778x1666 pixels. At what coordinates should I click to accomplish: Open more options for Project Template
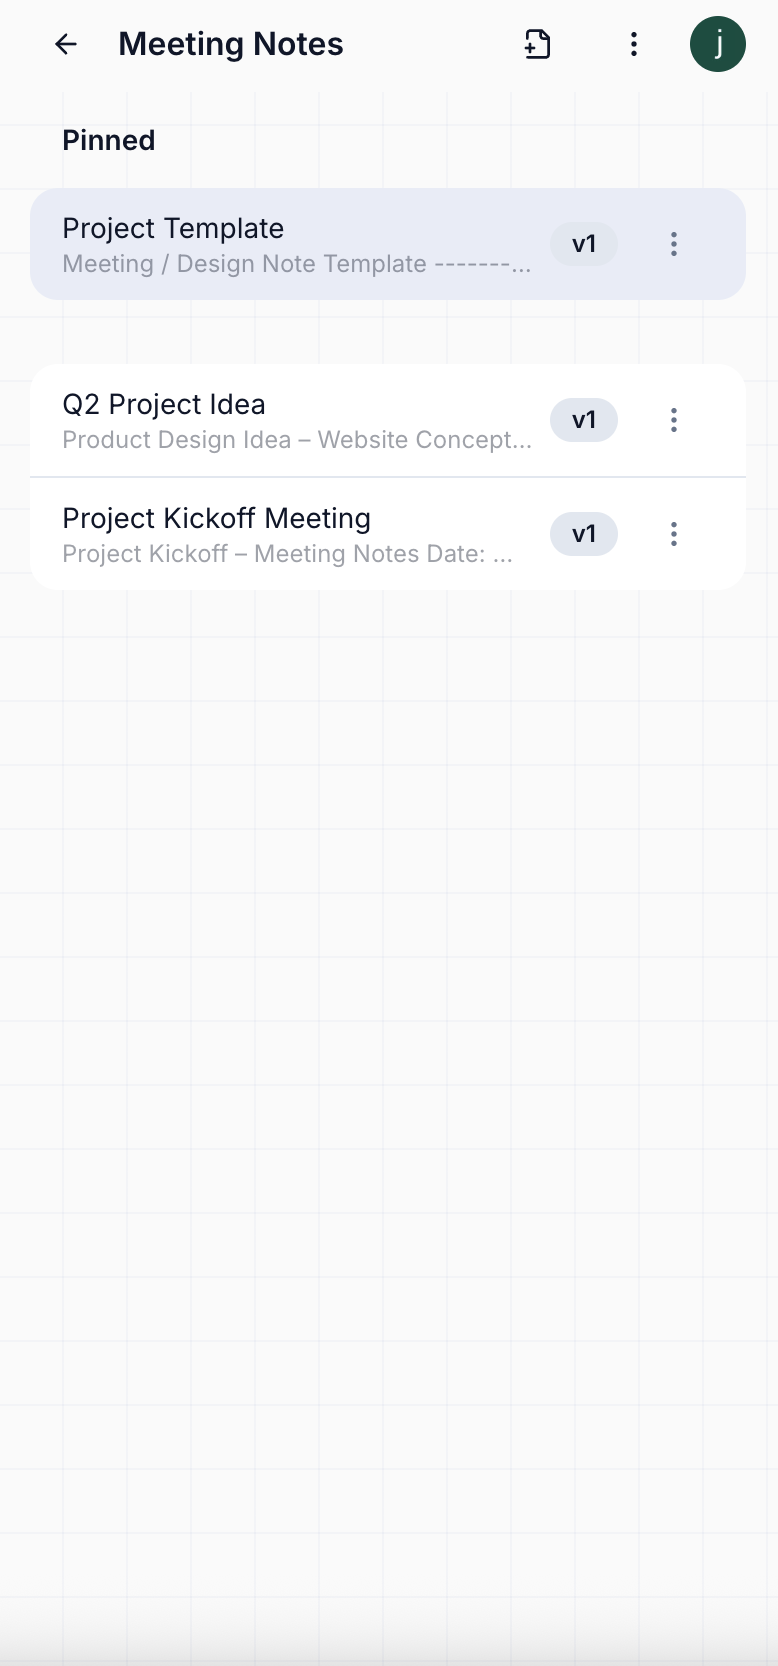[x=674, y=244]
